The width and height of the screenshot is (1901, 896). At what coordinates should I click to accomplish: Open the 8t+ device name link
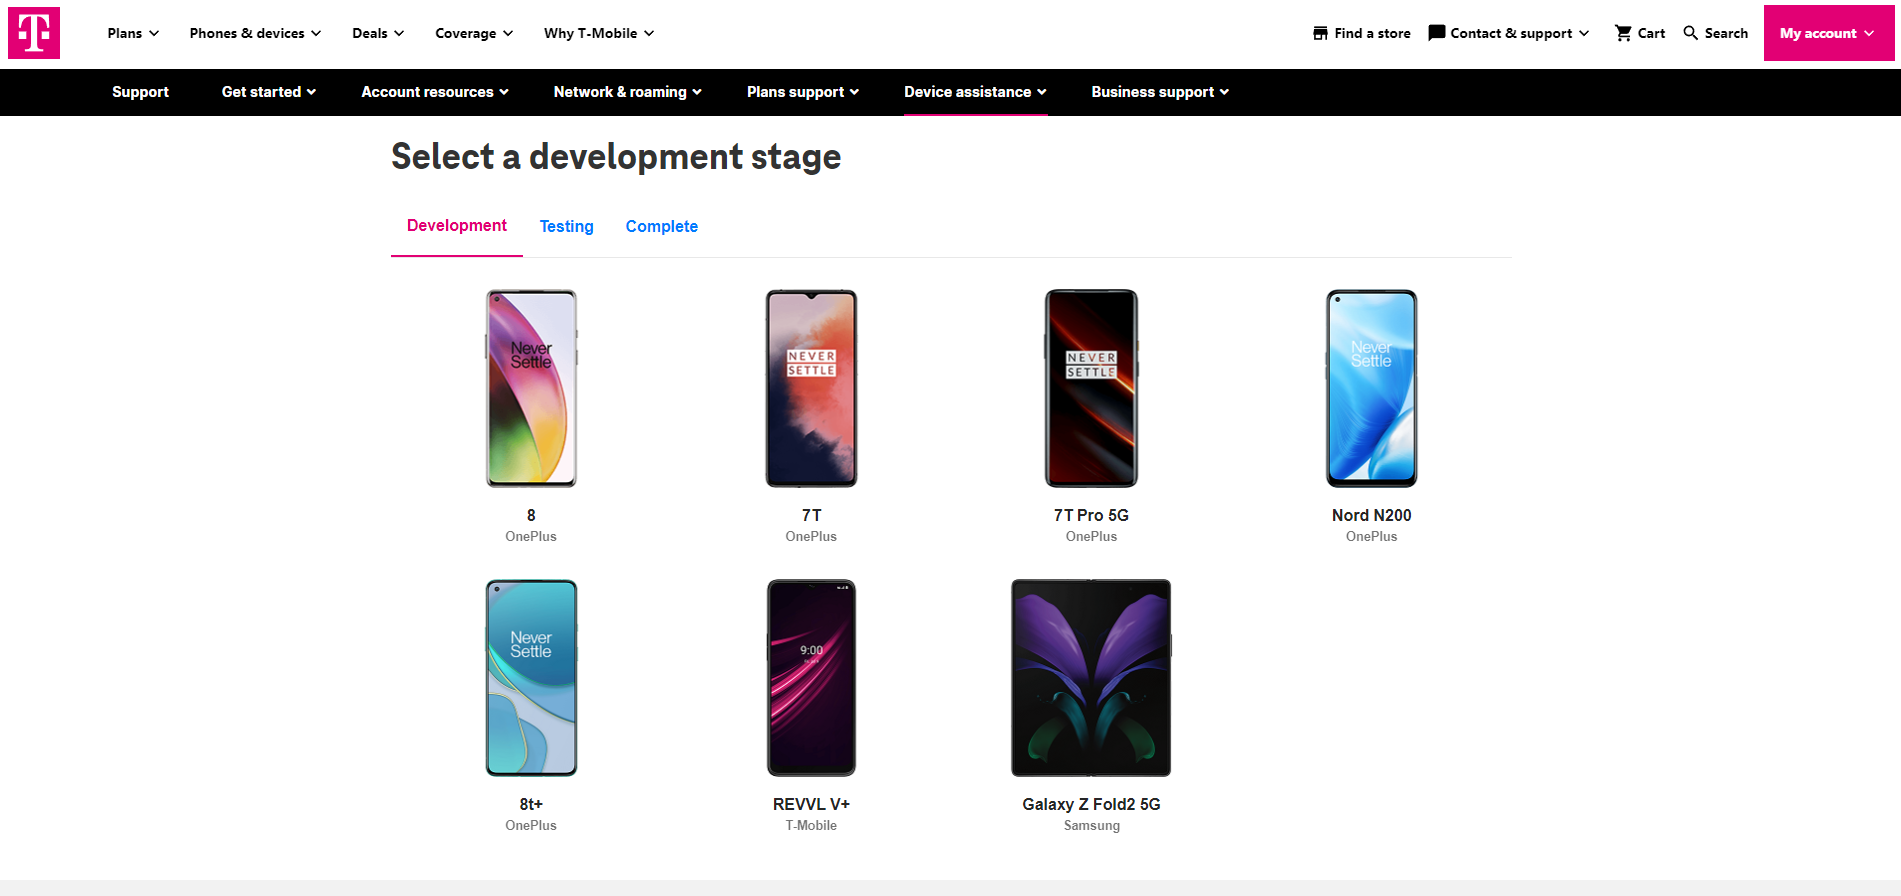pyautogui.click(x=531, y=804)
